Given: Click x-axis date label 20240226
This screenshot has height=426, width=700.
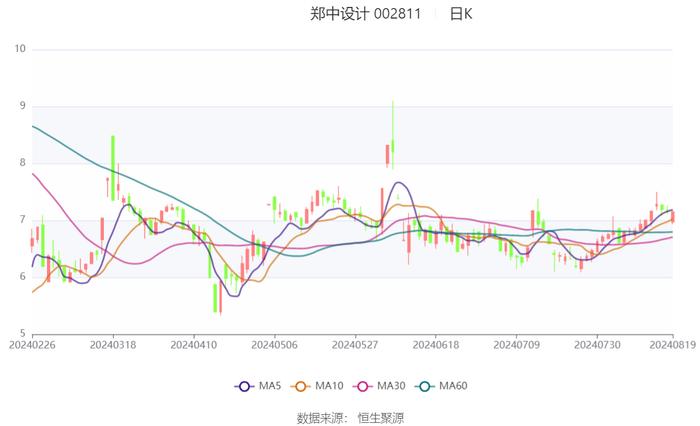Looking at the screenshot, I should point(32,345).
